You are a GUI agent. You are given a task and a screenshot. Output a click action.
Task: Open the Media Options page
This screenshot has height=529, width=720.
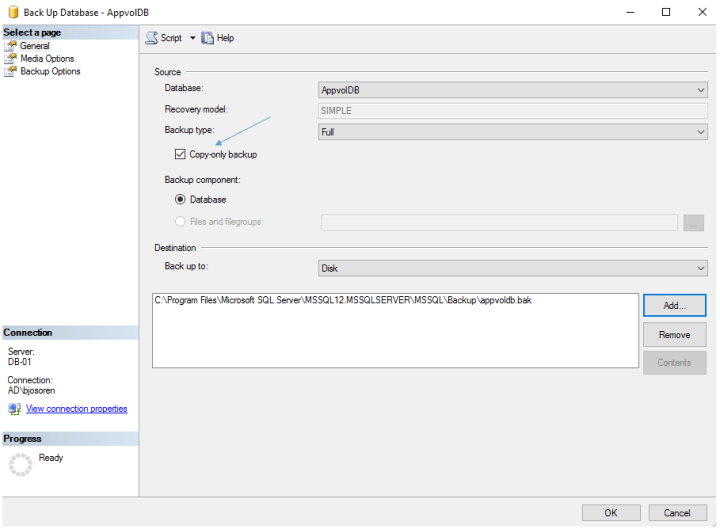tap(47, 59)
